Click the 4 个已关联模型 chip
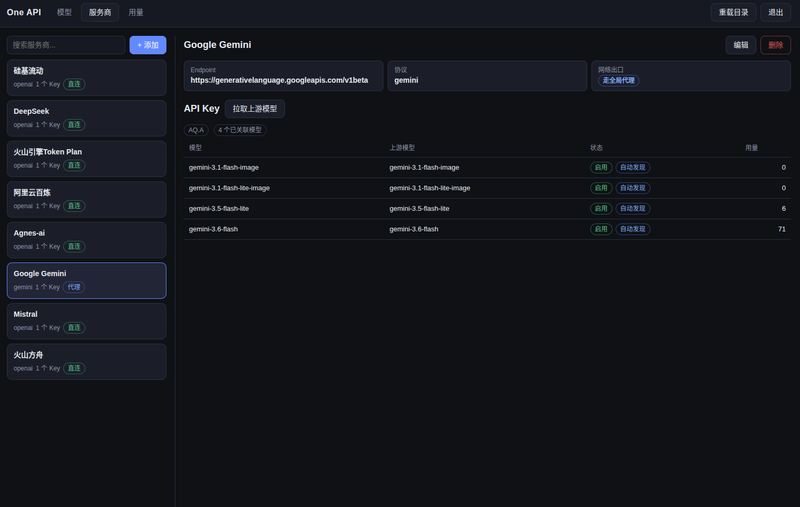The width and height of the screenshot is (800, 507). click(x=240, y=130)
